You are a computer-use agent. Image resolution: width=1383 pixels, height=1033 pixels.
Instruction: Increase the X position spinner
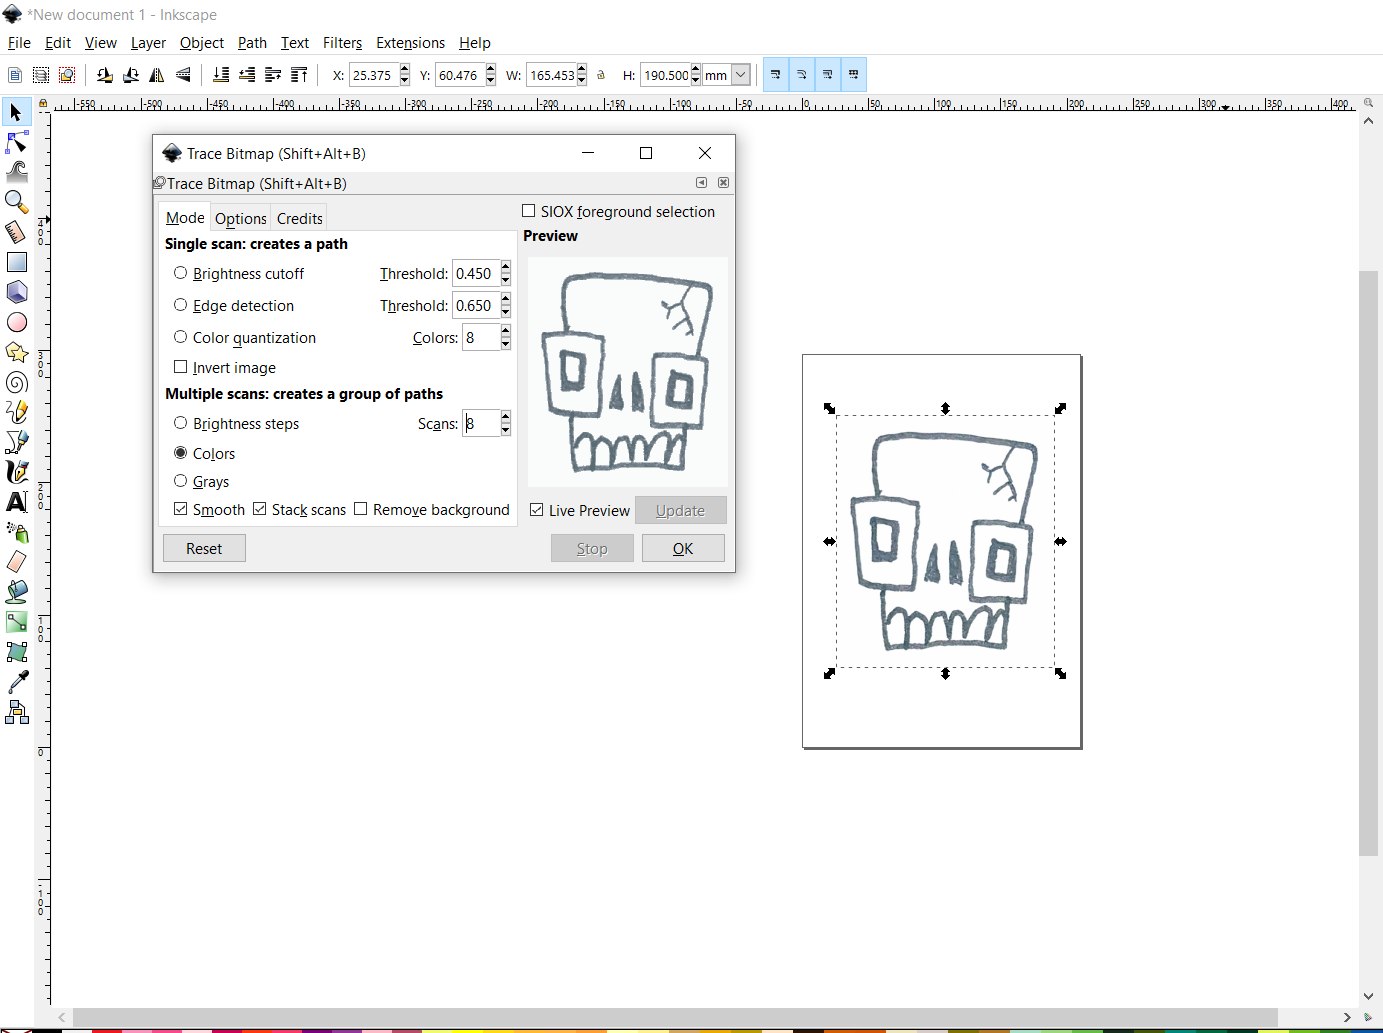coord(404,70)
